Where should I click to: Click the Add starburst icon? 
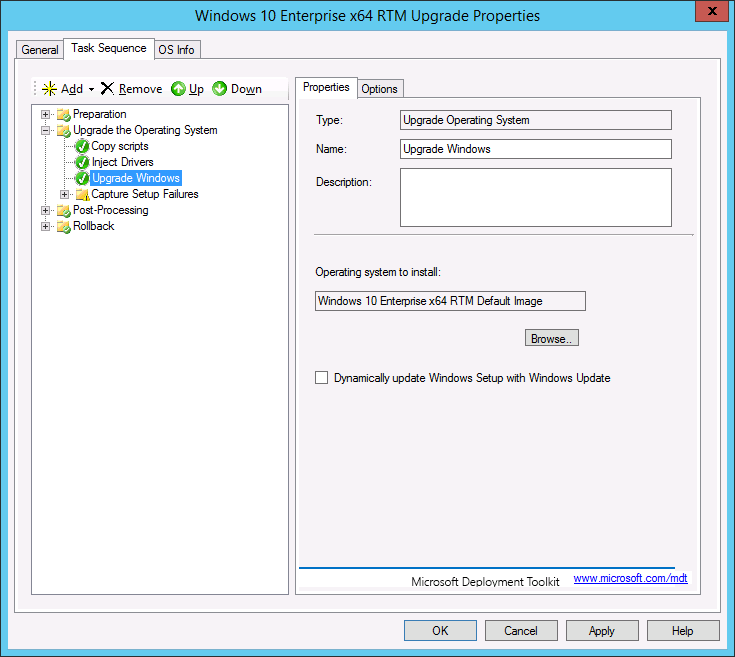[49, 89]
